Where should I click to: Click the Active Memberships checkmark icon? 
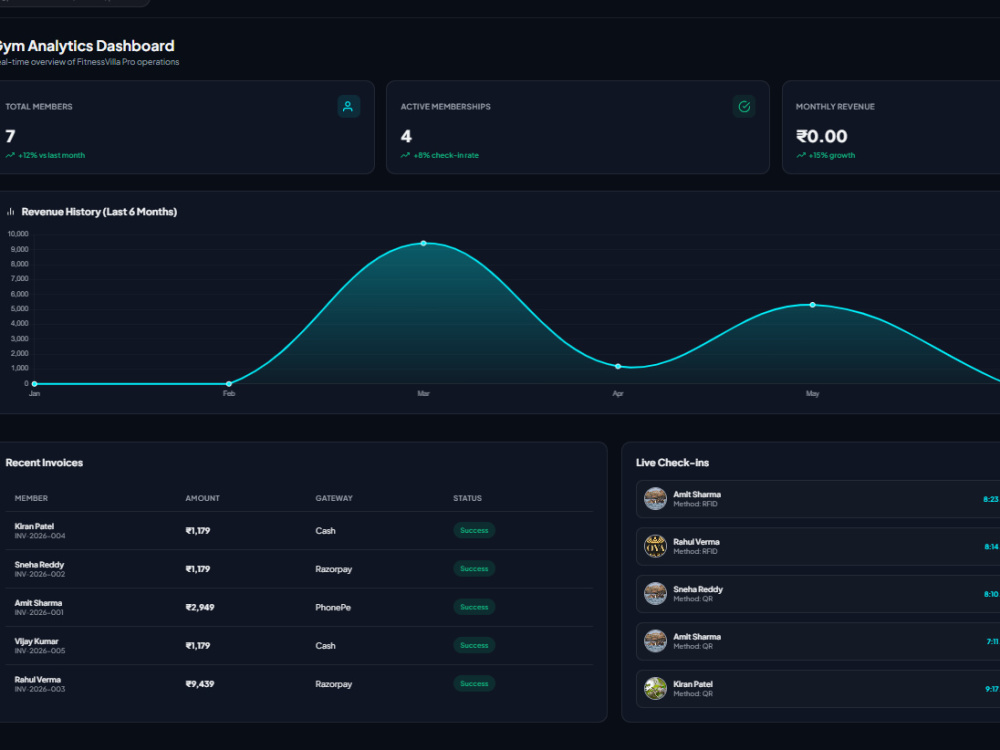click(x=744, y=107)
